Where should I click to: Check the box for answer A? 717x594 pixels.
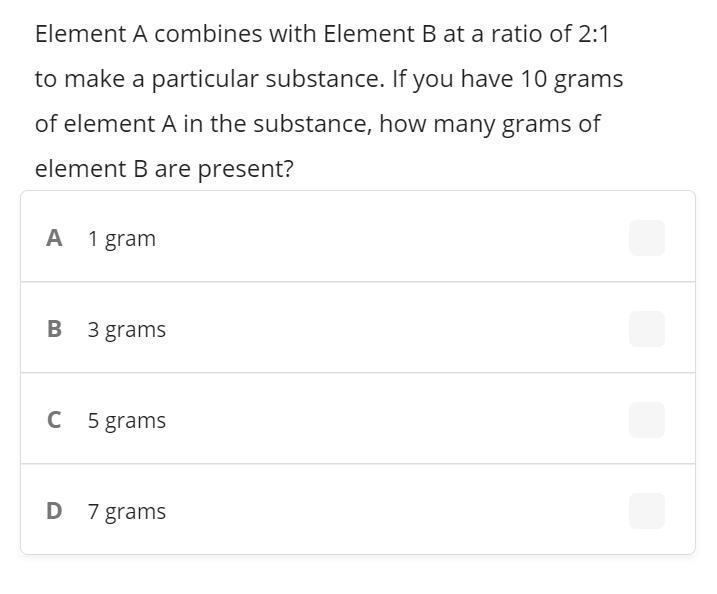[646, 238]
